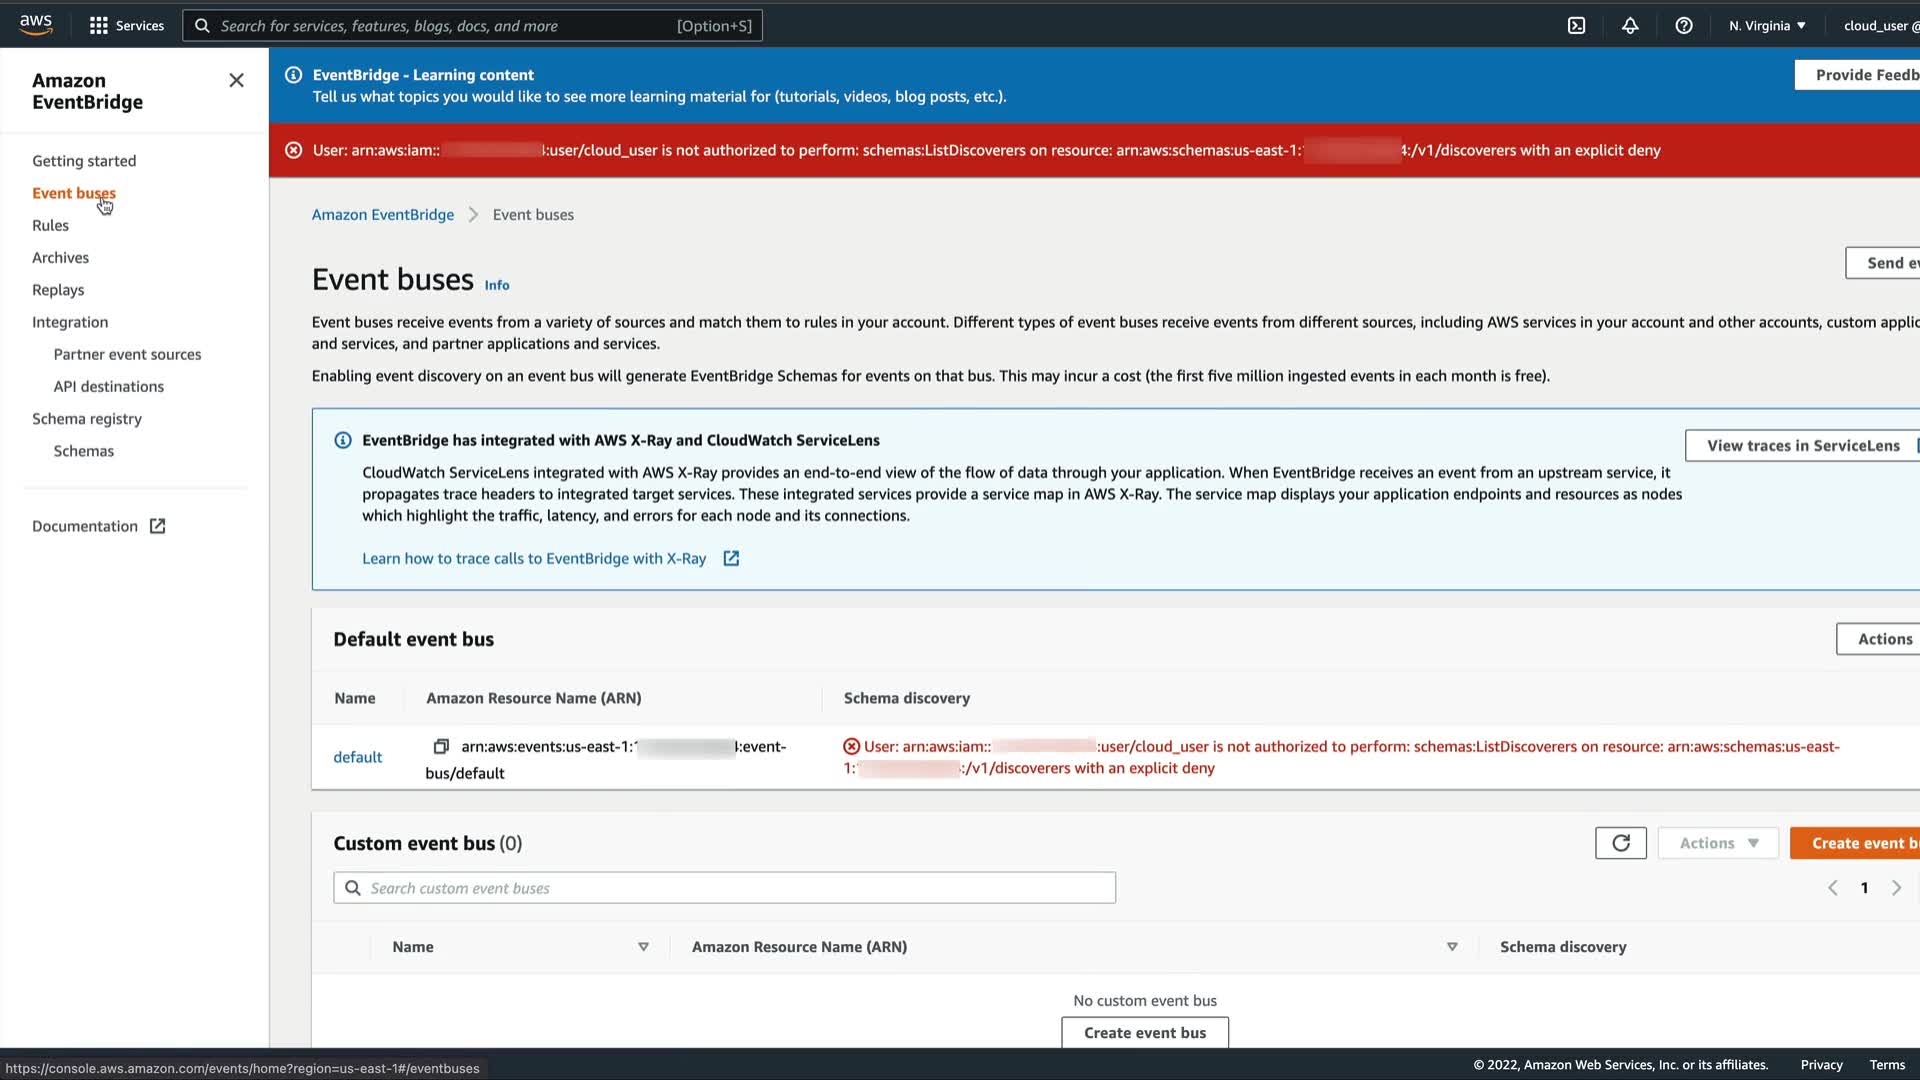1920x1080 pixels.
Task: Select Schemas under Schema registry
Action: point(83,451)
